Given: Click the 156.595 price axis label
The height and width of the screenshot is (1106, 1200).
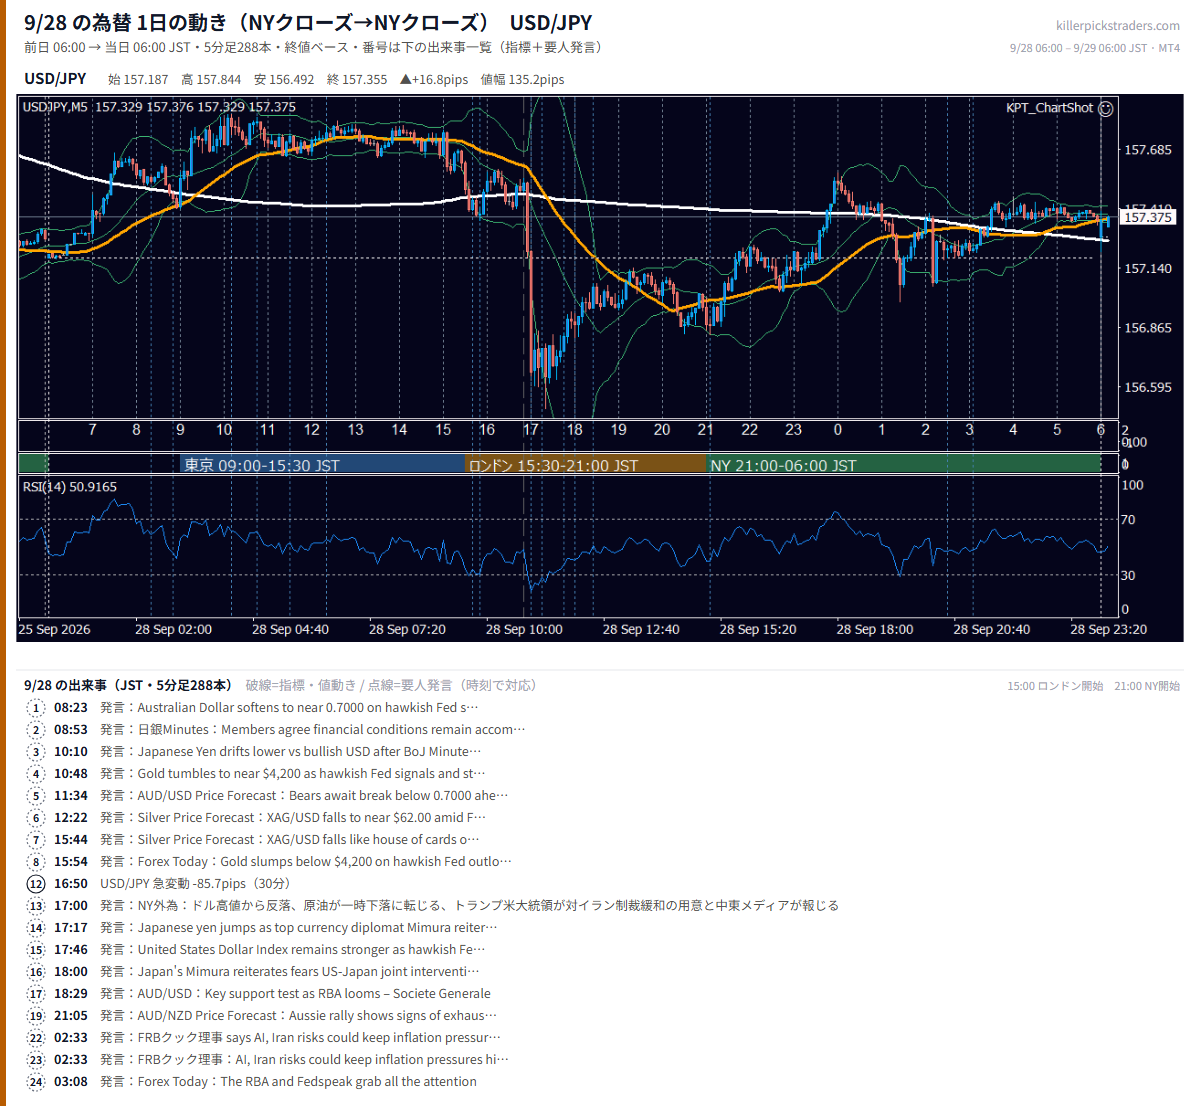Looking at the screenshot, I should [1148, 387].
